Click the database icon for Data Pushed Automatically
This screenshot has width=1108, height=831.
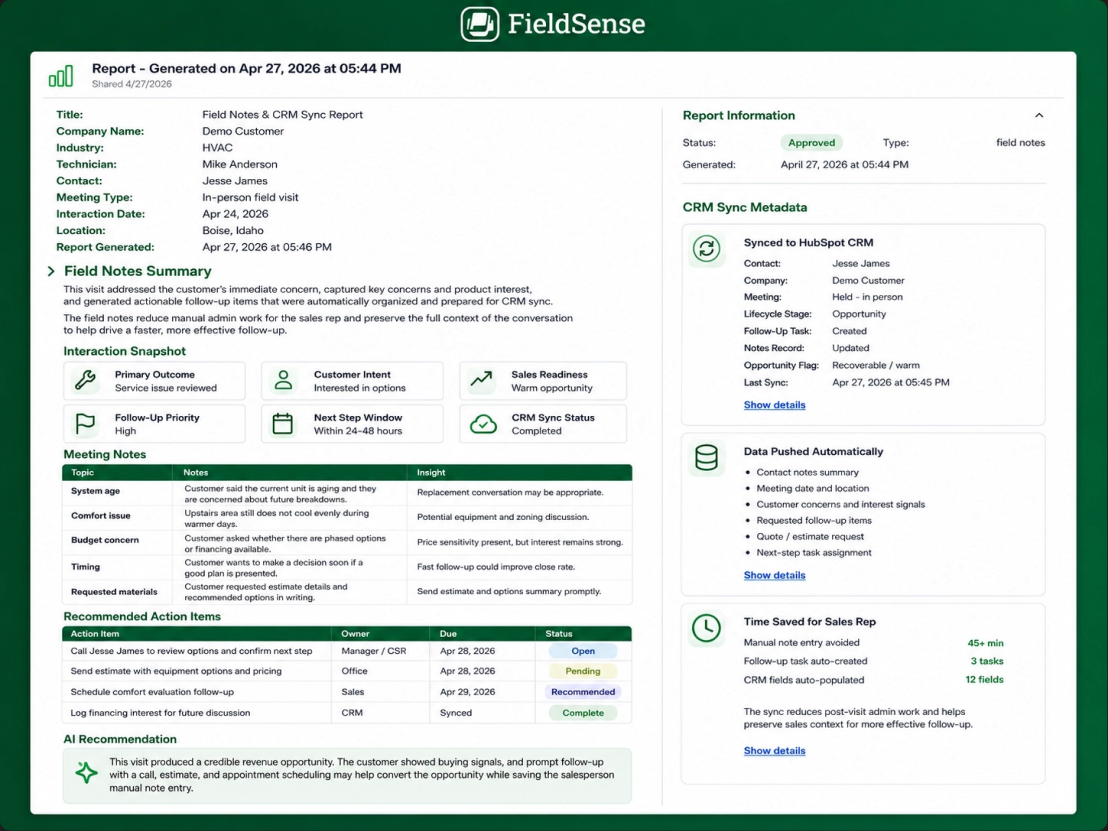pos(706,458)
